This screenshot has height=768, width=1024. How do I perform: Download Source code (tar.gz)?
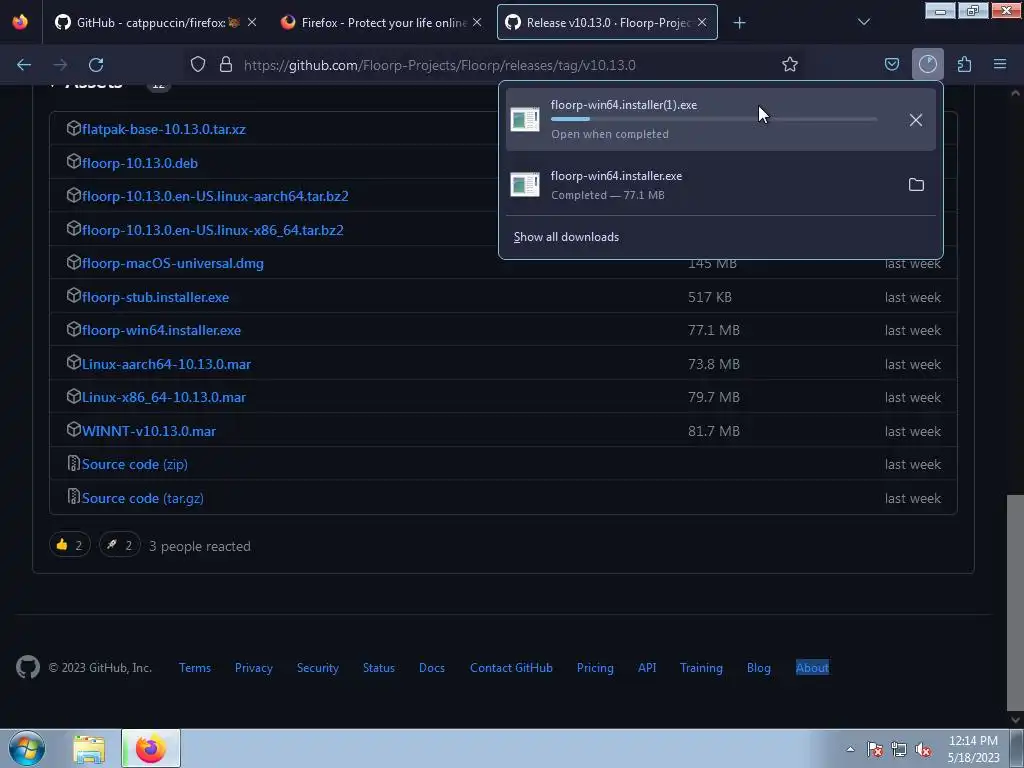click(x=142, y=498)
